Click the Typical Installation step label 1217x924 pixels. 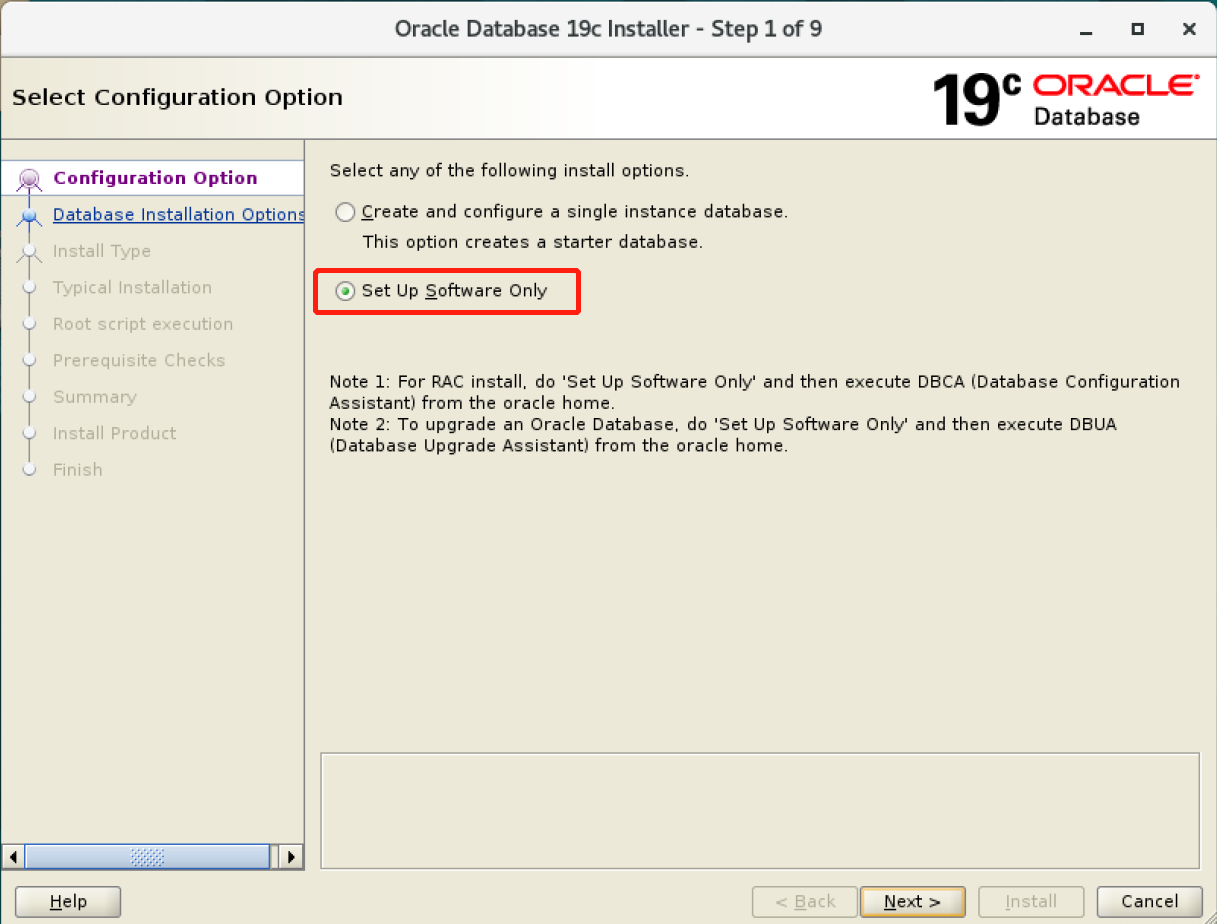coord(132,287)
